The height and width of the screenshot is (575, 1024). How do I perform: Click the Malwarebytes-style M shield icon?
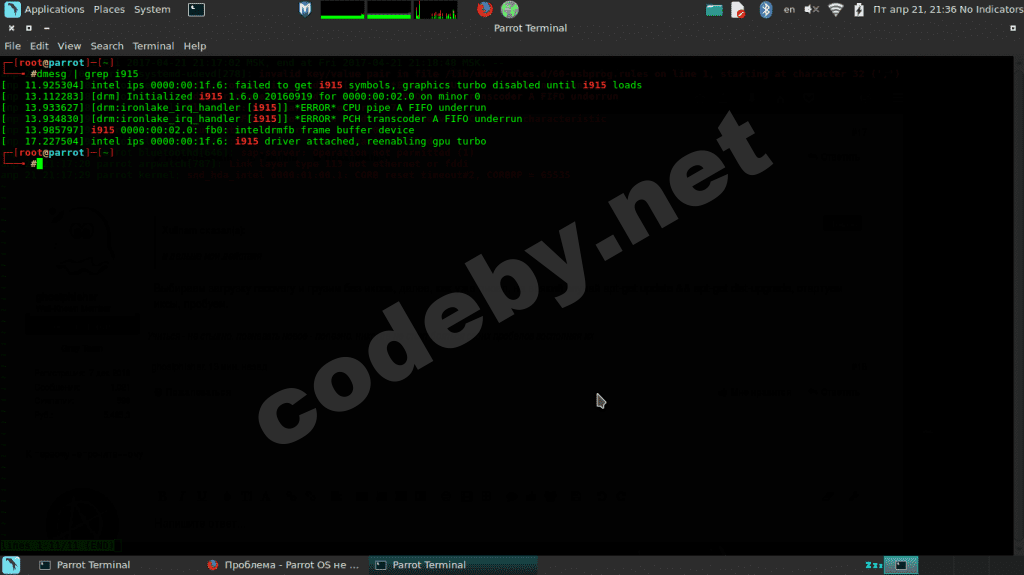point(305,9)
